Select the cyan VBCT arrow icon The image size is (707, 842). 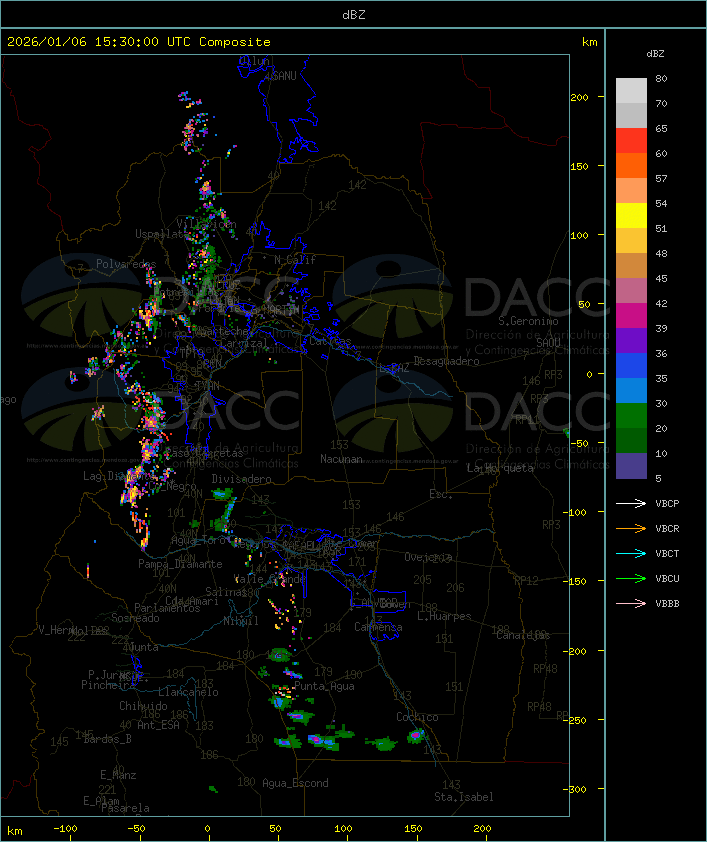(632, 553)
